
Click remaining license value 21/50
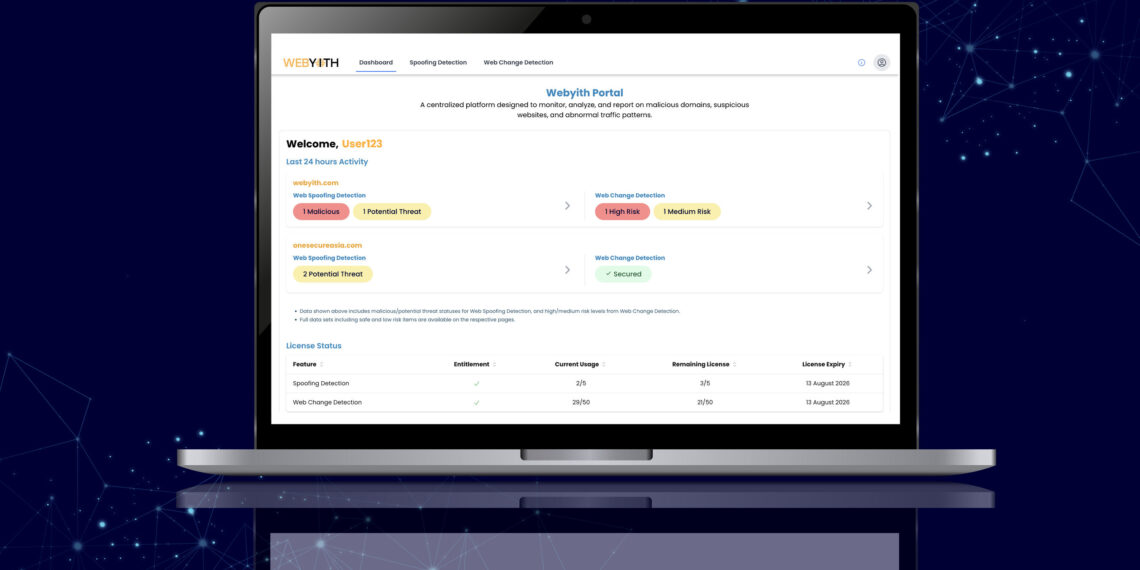pyautogui.click(x=705, y=402)
